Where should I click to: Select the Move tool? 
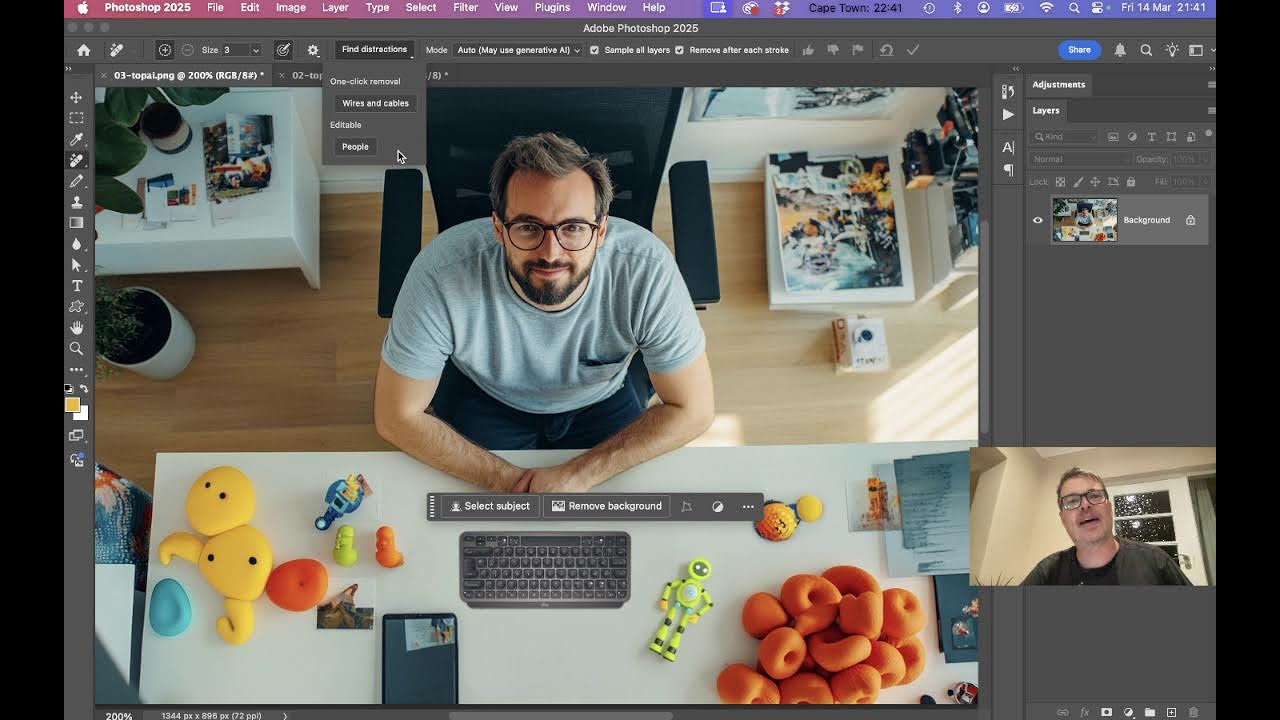pyautogui.click(x=76, y=97)
